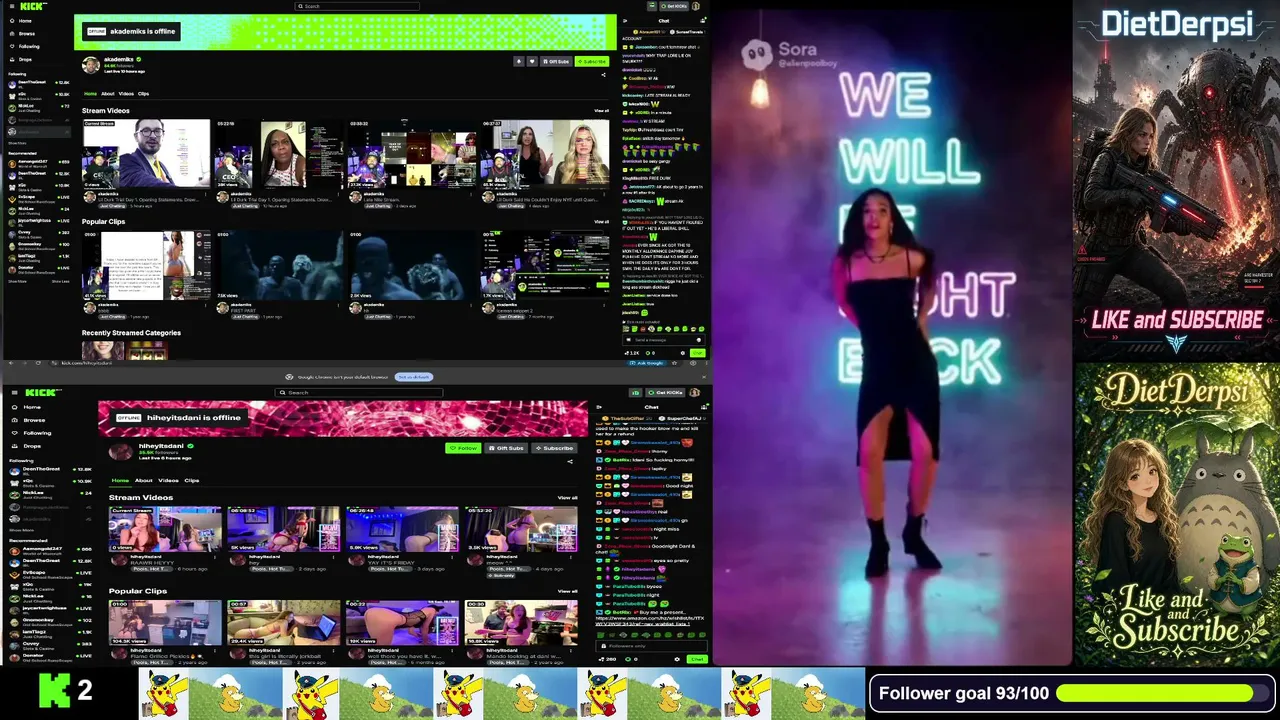Click the KICK logo in akademiks window
Screen dimensions: 1280x720
(x=34, y=6)
